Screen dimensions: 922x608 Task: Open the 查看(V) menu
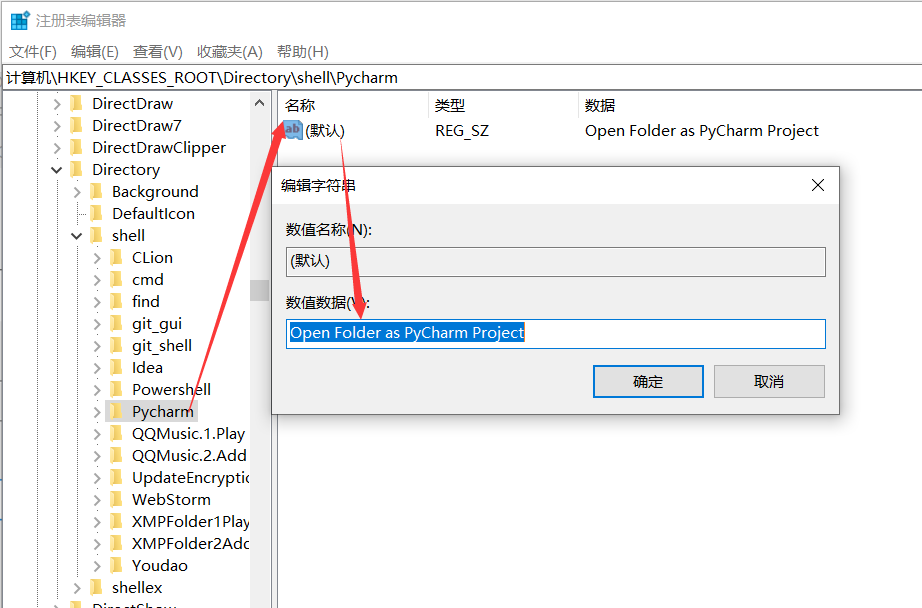[157, 51]
